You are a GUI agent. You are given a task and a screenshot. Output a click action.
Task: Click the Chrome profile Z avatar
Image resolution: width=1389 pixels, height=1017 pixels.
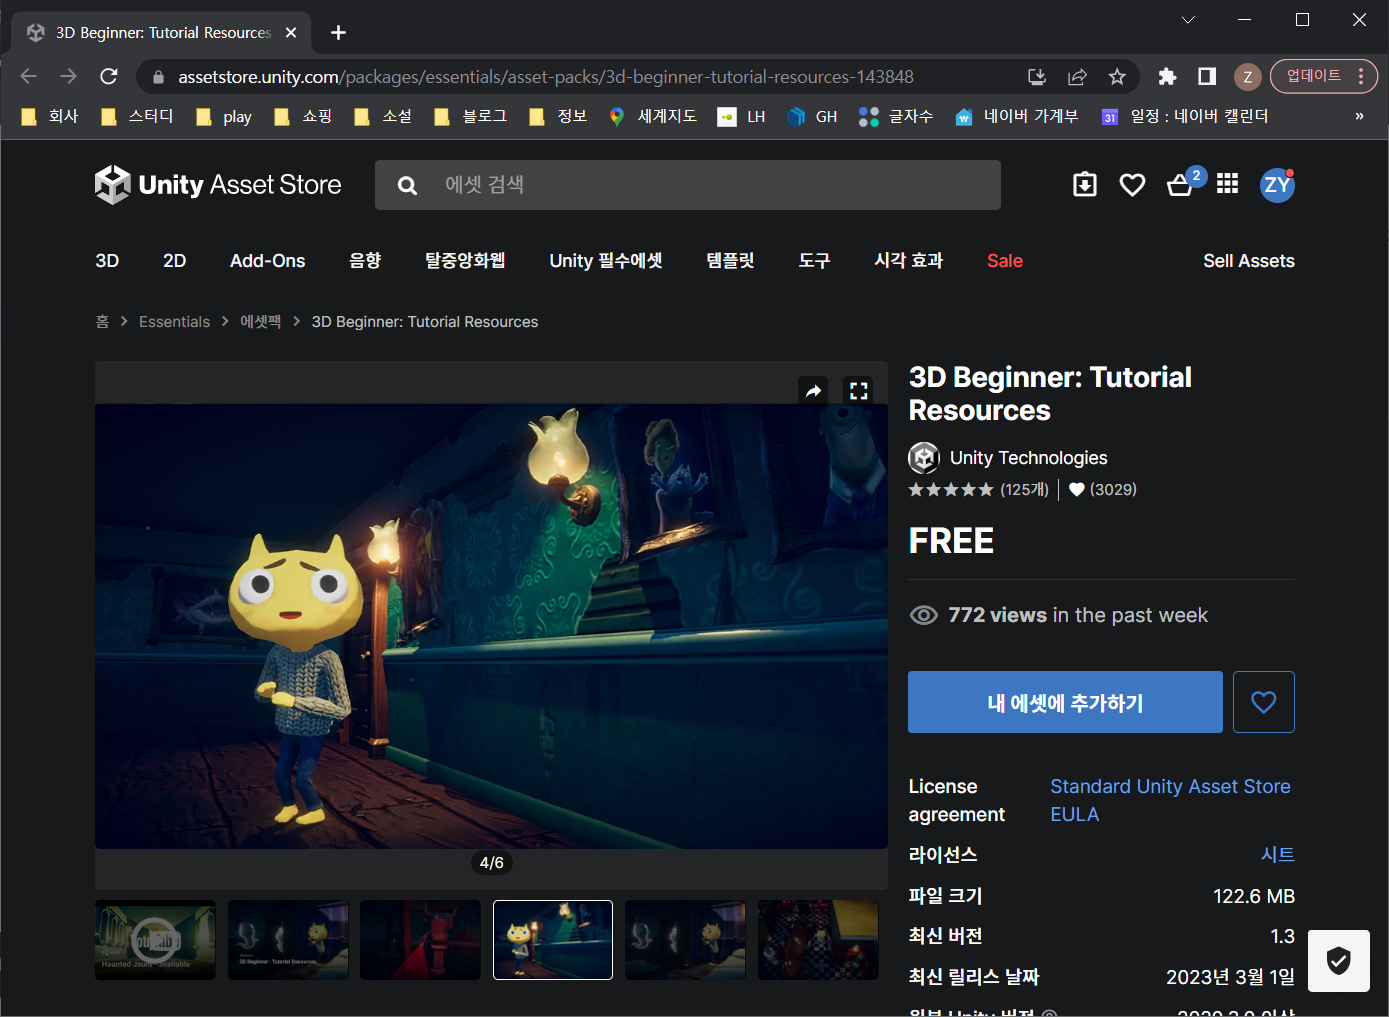[x=1247, y=77]
